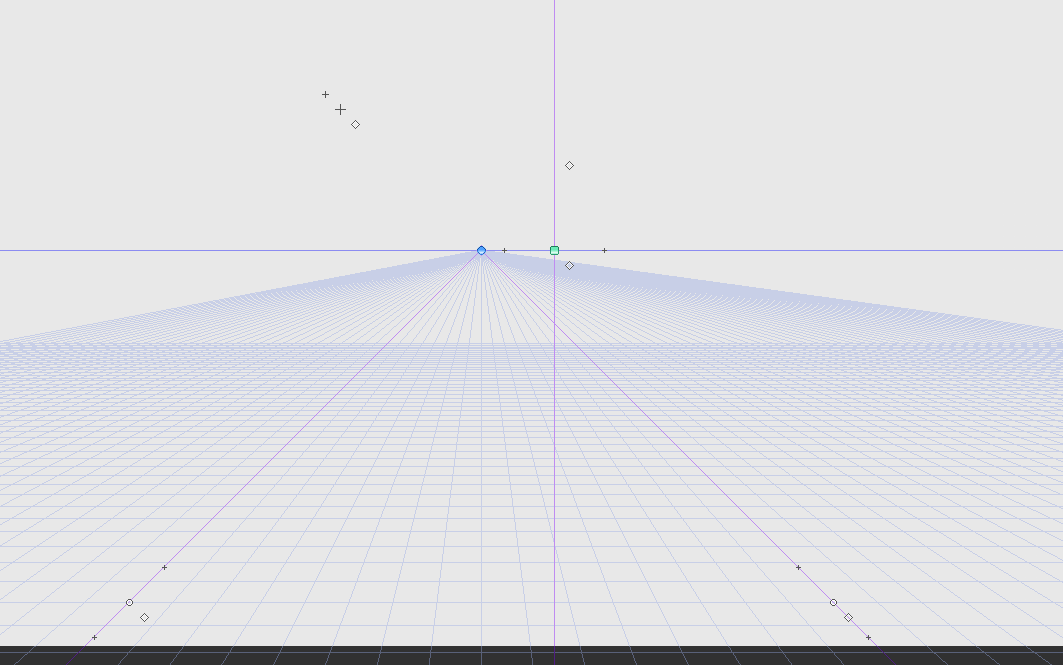Image resolution: width=1063 pixels, height=665 pixels.
Task: Click the upper plus handle on the right guide line
Action: [x=799, y=567]
